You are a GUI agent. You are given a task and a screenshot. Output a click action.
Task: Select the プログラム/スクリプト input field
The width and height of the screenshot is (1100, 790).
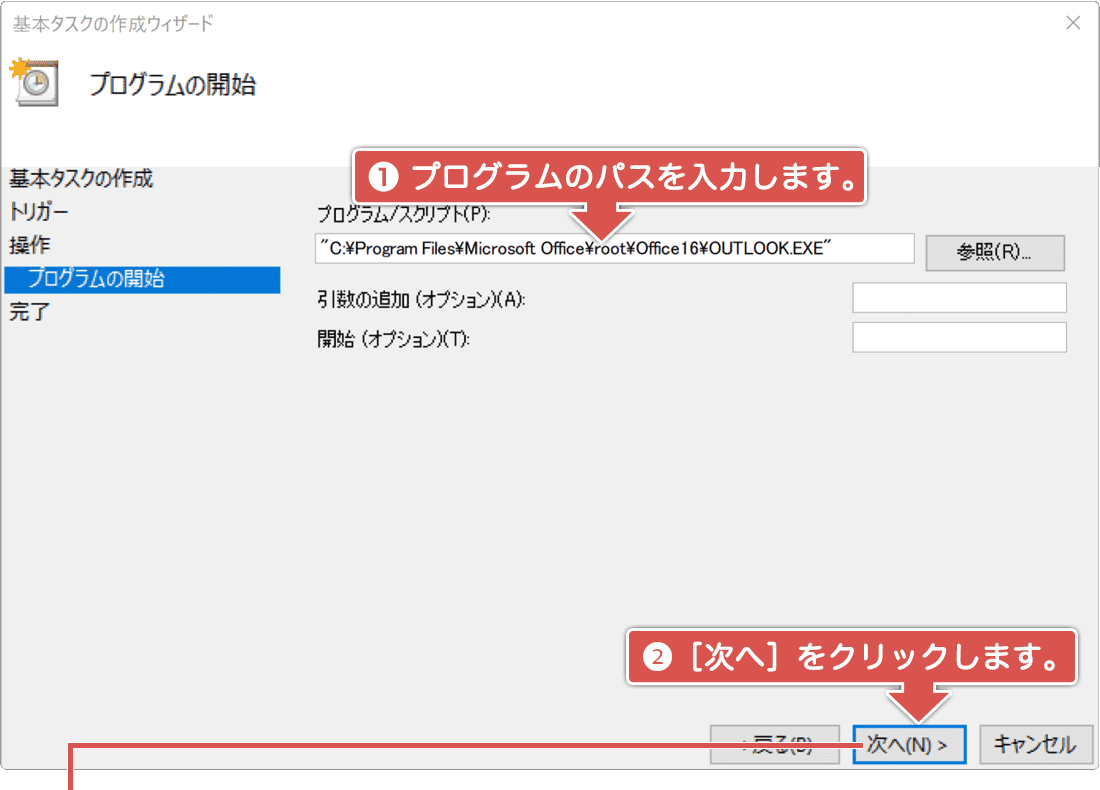(x=614, y=248)
